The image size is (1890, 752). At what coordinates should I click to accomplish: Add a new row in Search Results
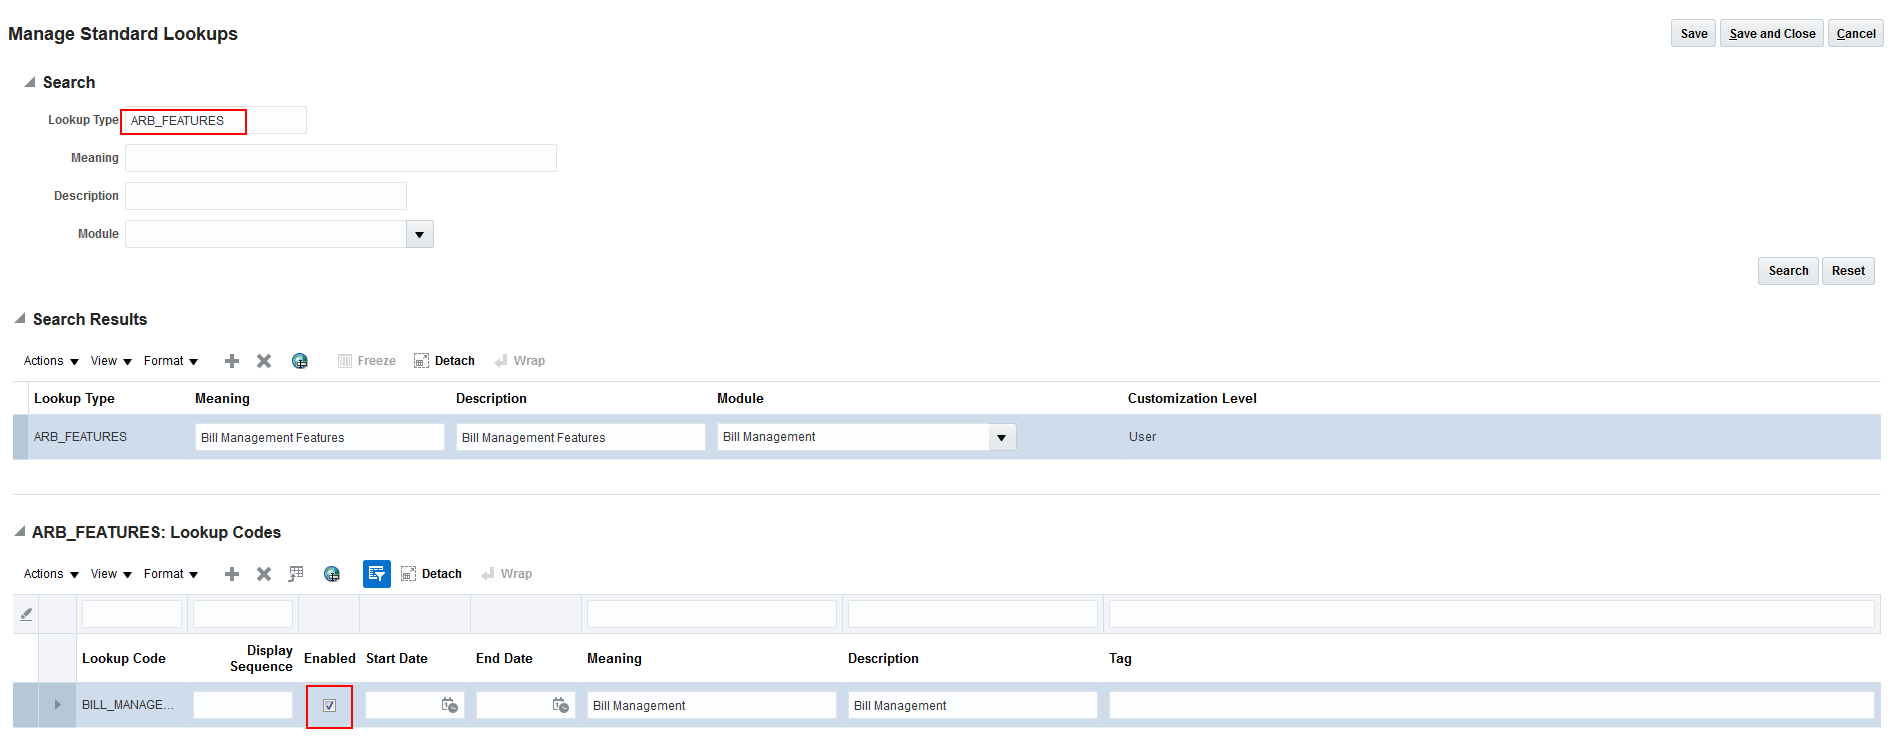tap(232, 361)
